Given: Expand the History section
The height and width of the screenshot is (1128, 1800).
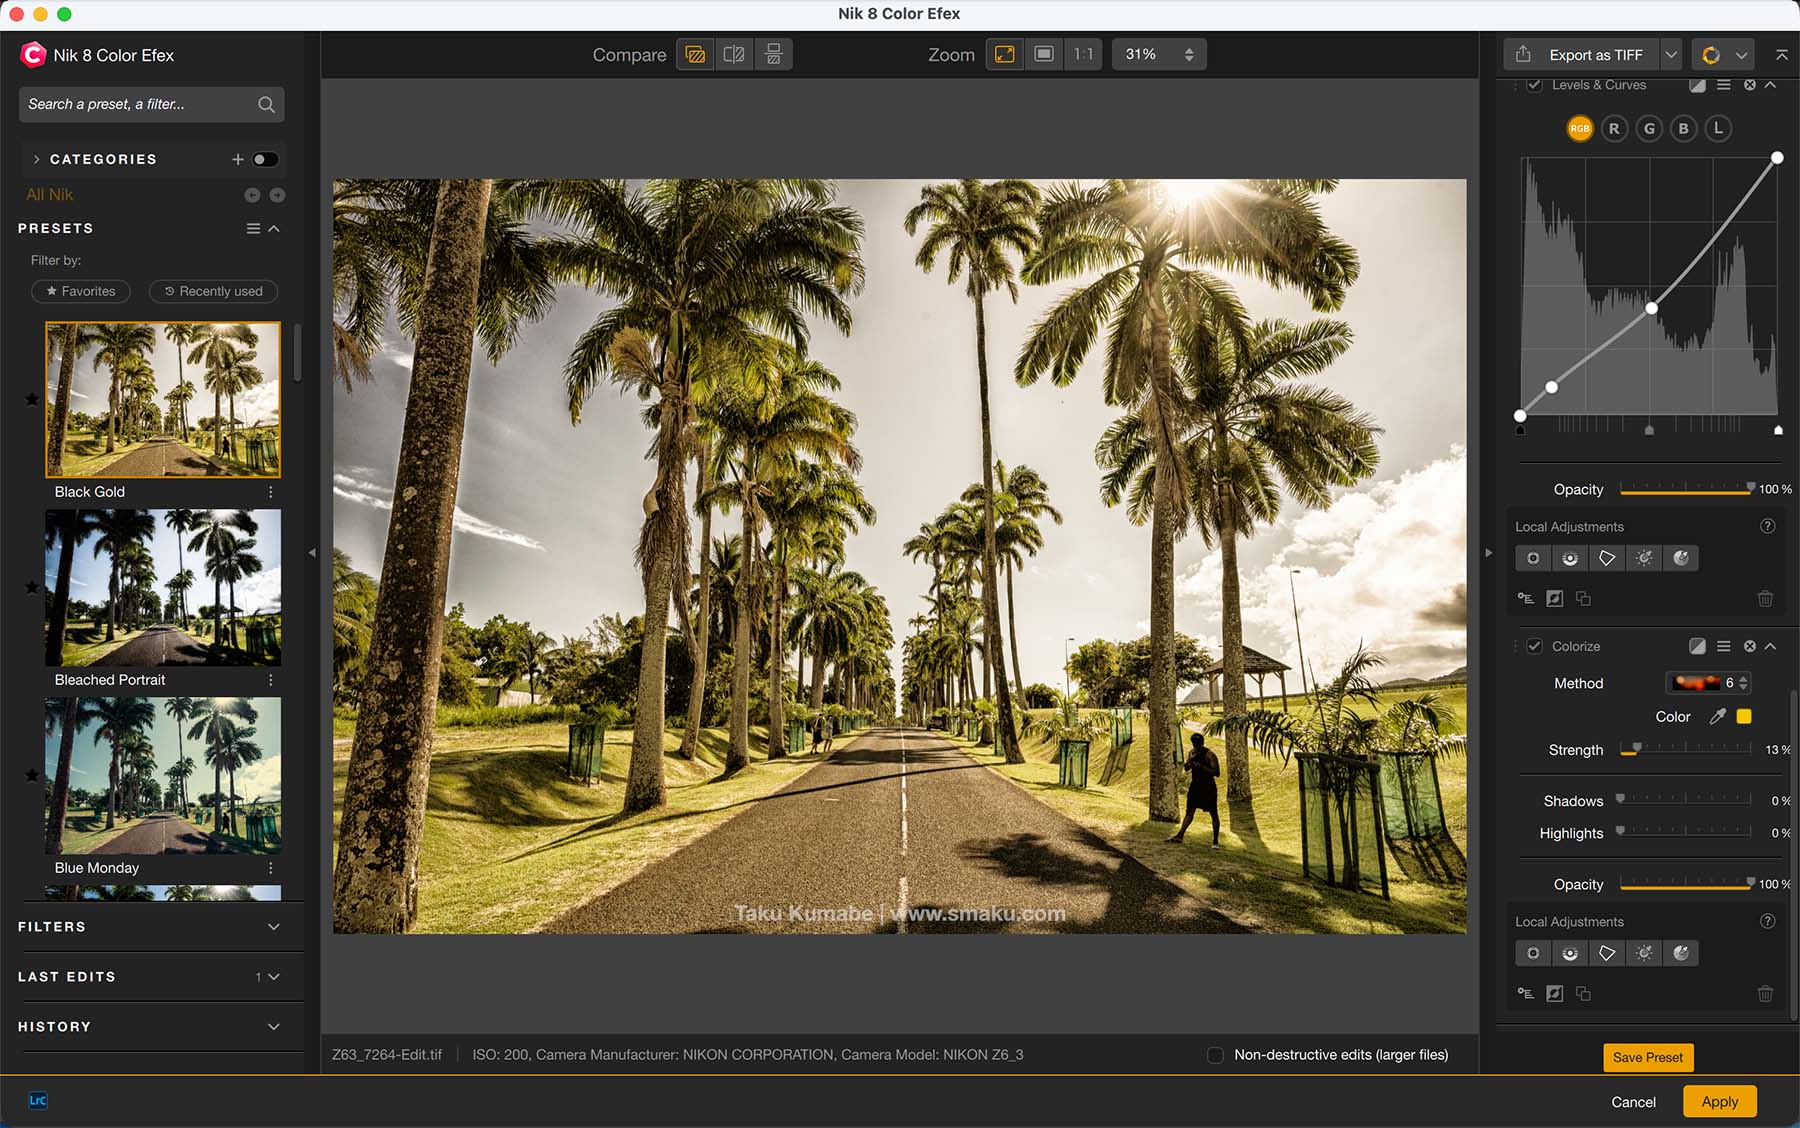Looking at the screenshot, I should (x=273, y=1027).
